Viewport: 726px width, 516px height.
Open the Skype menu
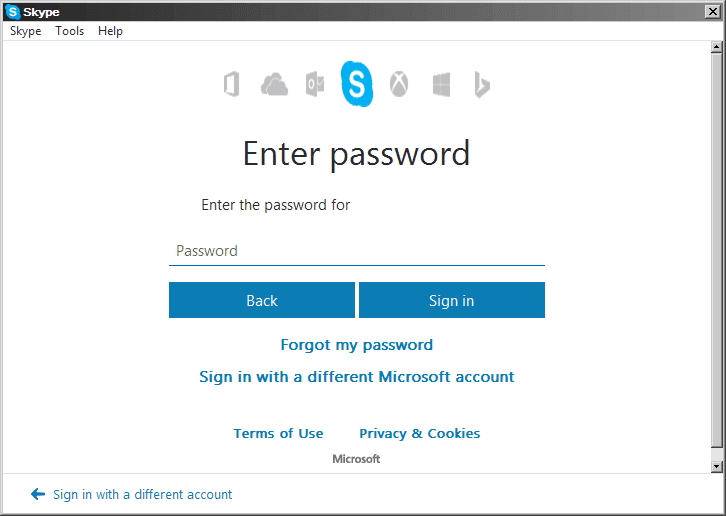(x=25, y=31)
